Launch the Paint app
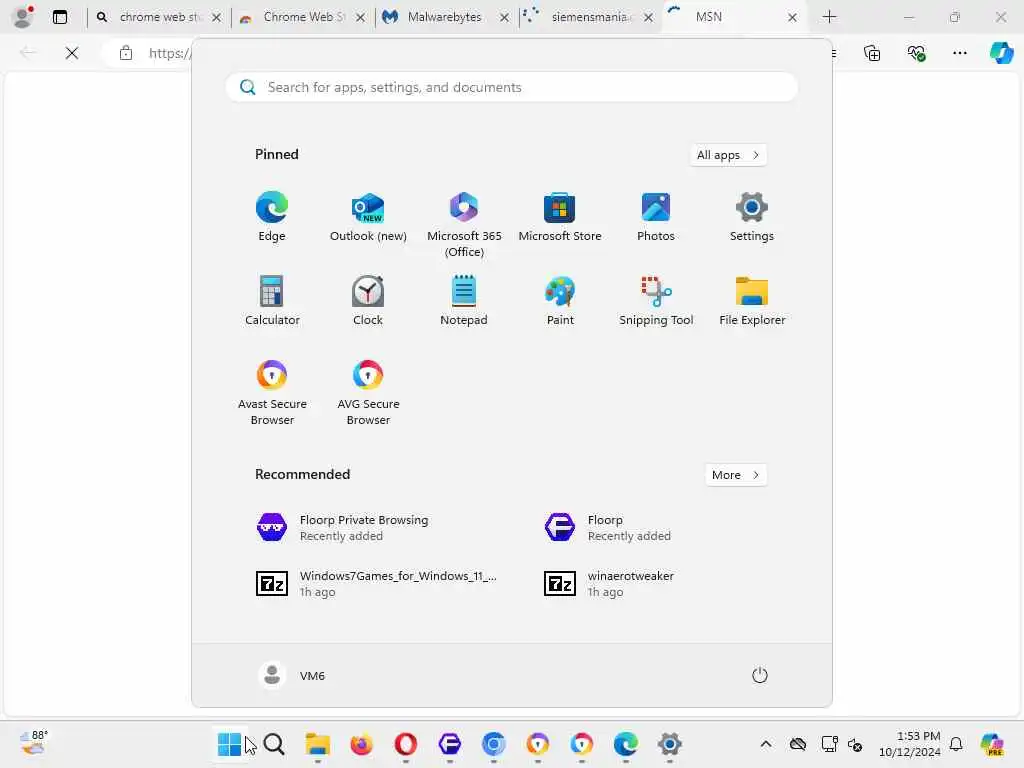This screenshot has height=768, width=1024. [560, 301]
